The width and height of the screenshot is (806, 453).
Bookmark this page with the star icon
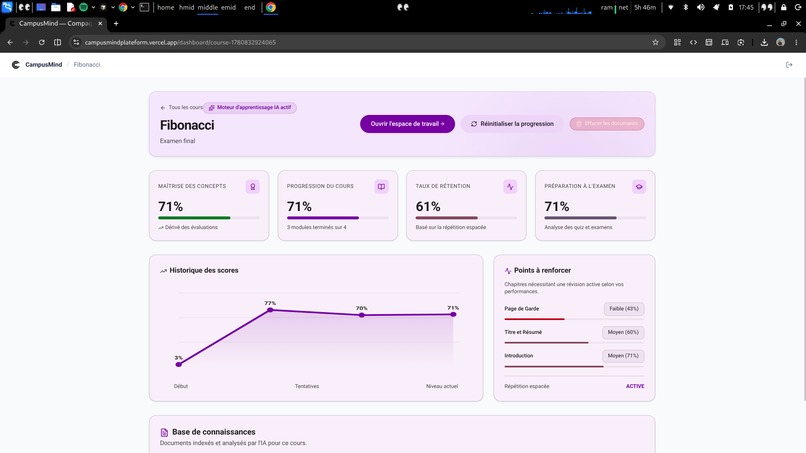coord(655,42)
